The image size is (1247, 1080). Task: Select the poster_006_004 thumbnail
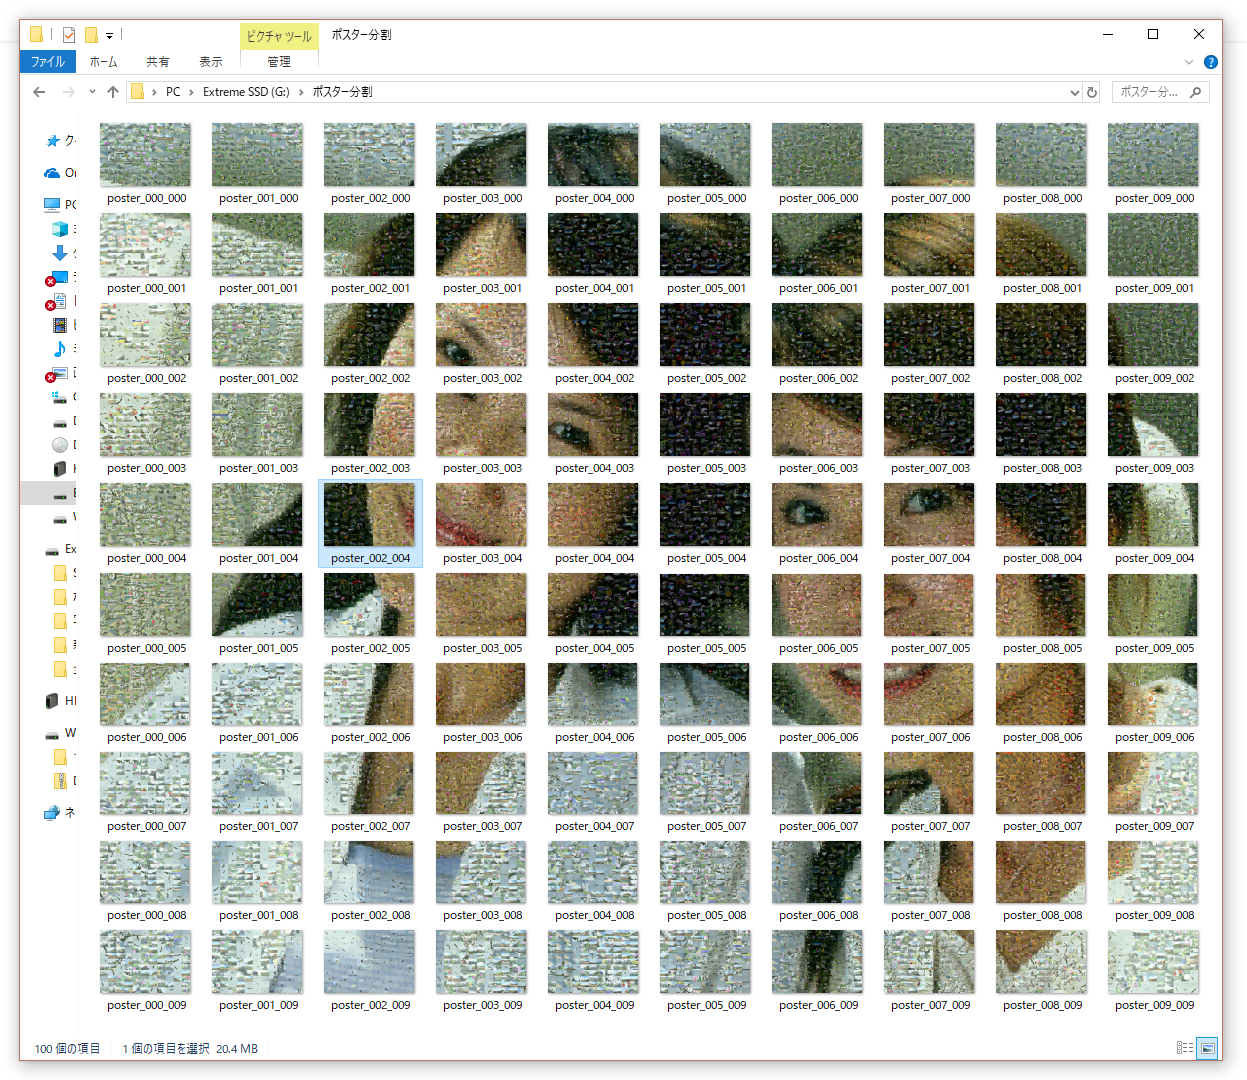point(817,515)
